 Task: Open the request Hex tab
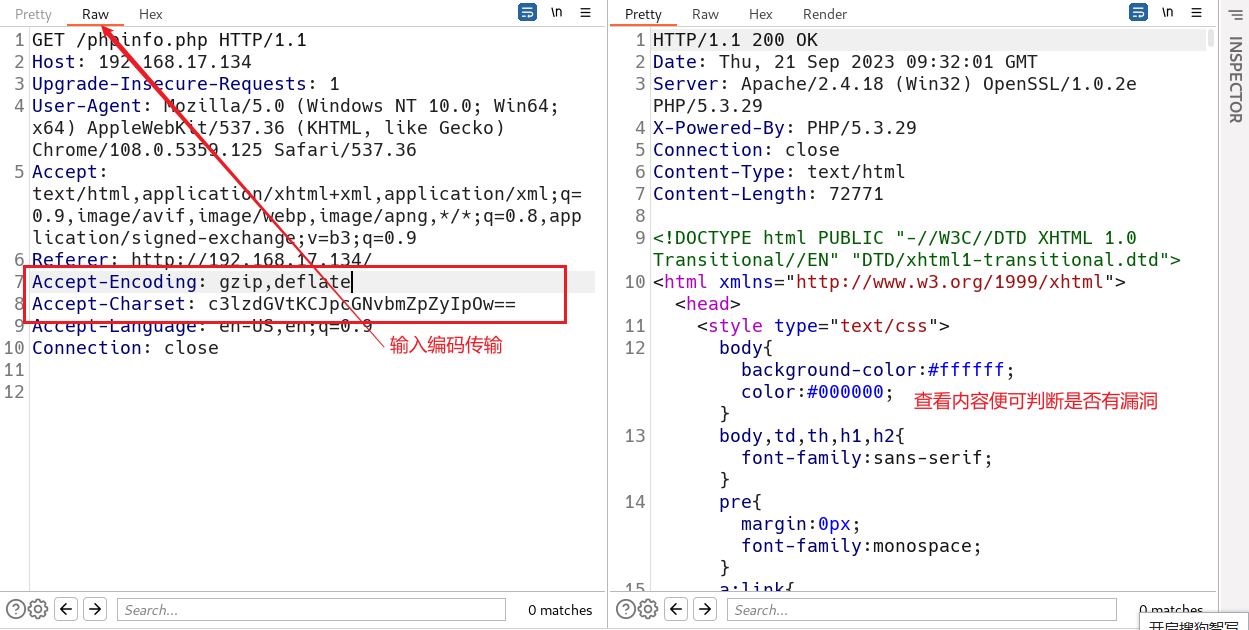point(151,14)
